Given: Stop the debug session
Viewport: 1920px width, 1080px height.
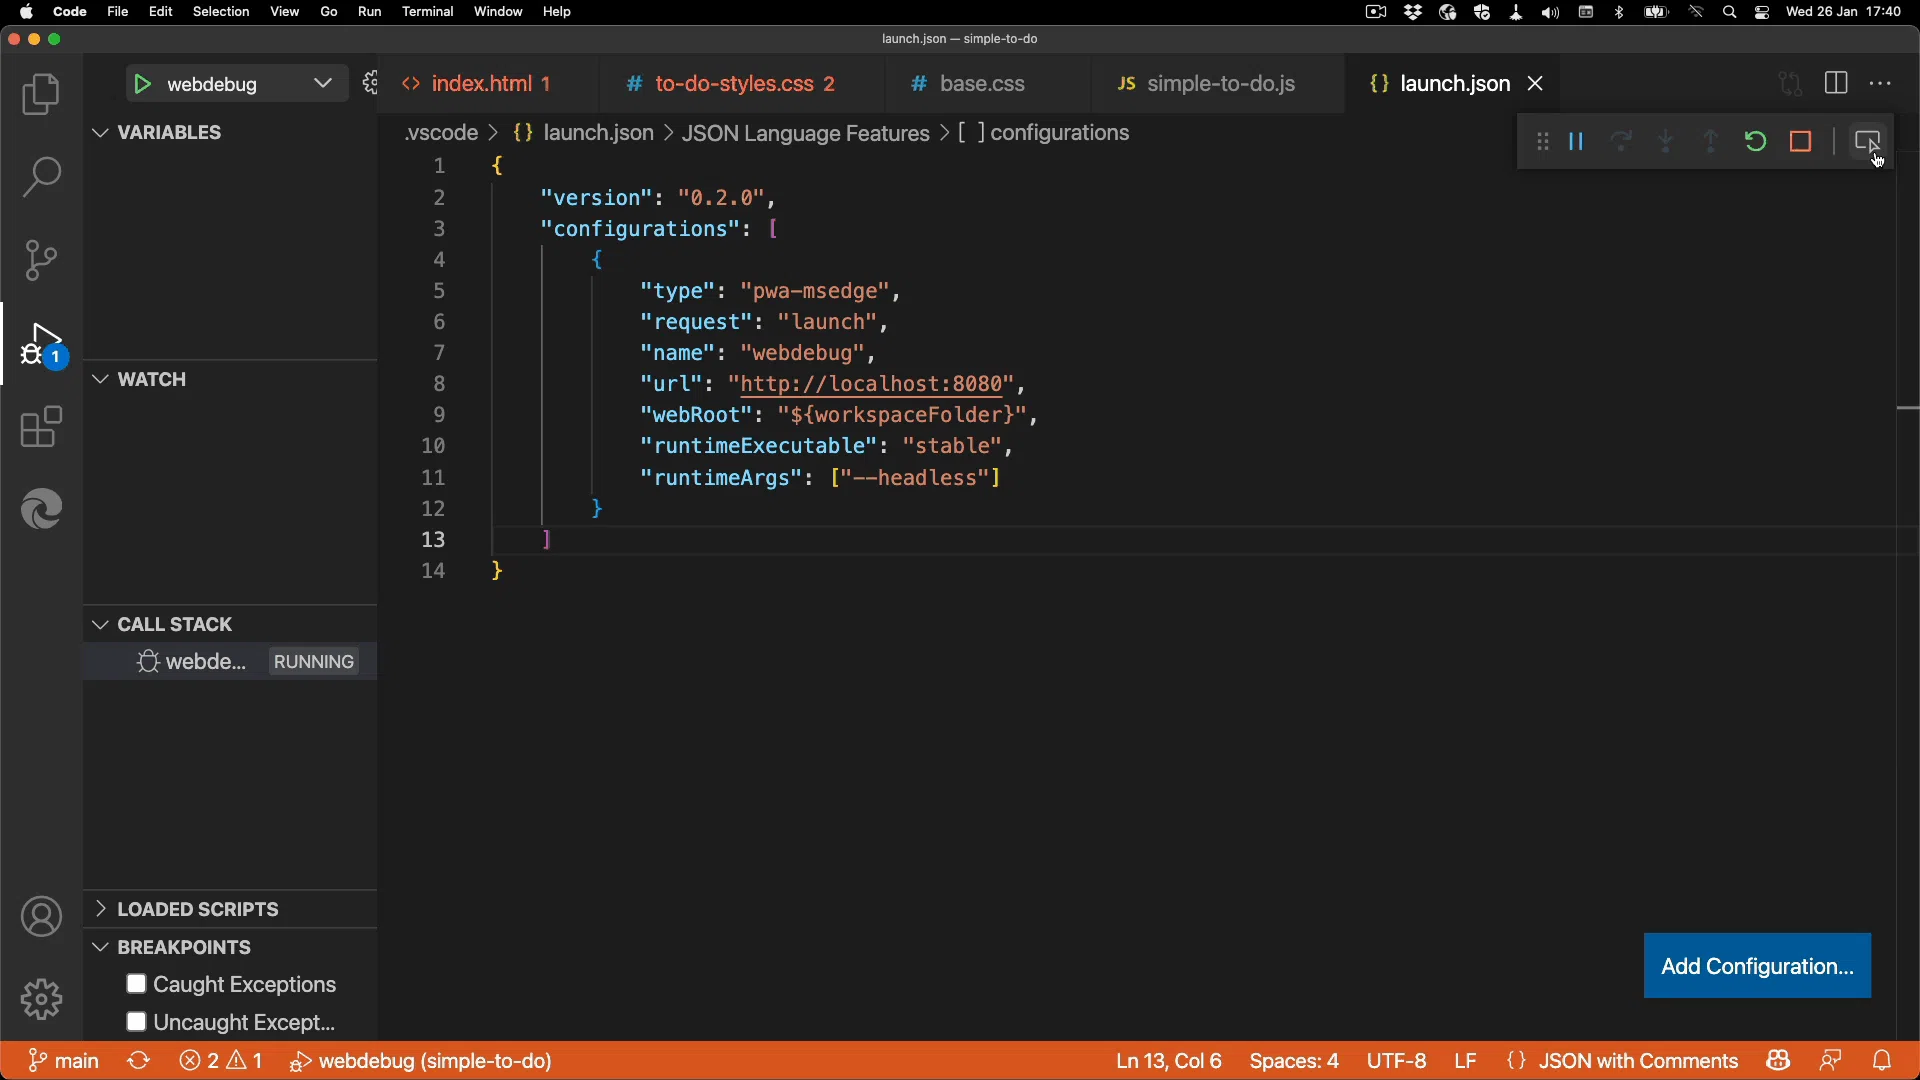Looking at the screenshot, I should (x=1801, y=142).
